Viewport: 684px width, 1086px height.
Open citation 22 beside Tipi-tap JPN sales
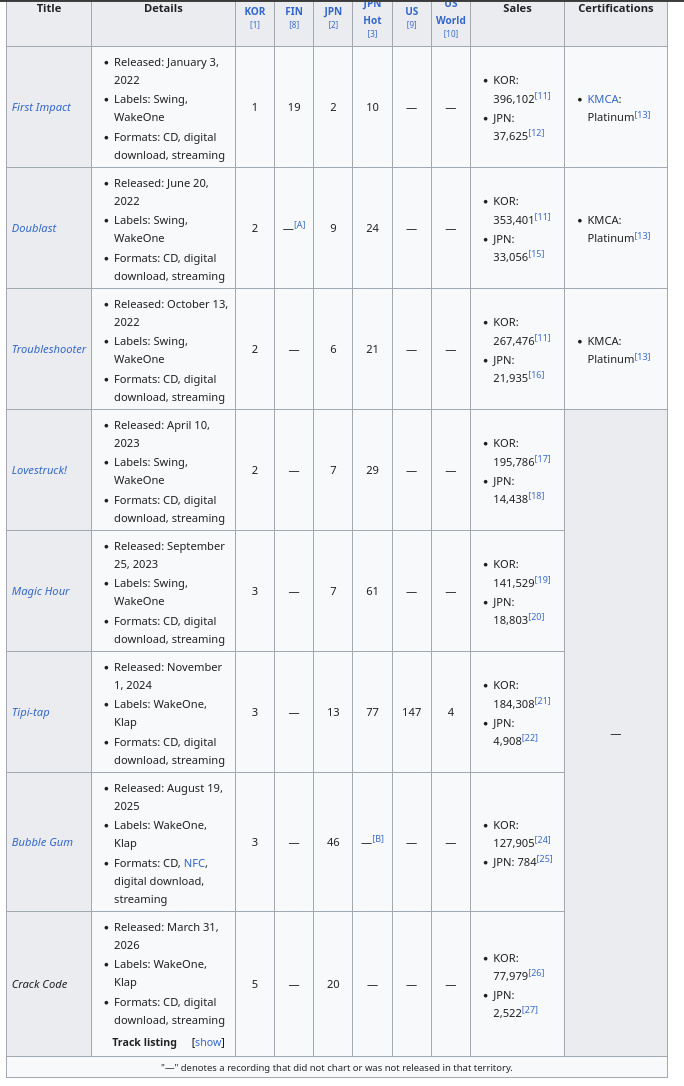pyautogui.click(x=530, y=738)
